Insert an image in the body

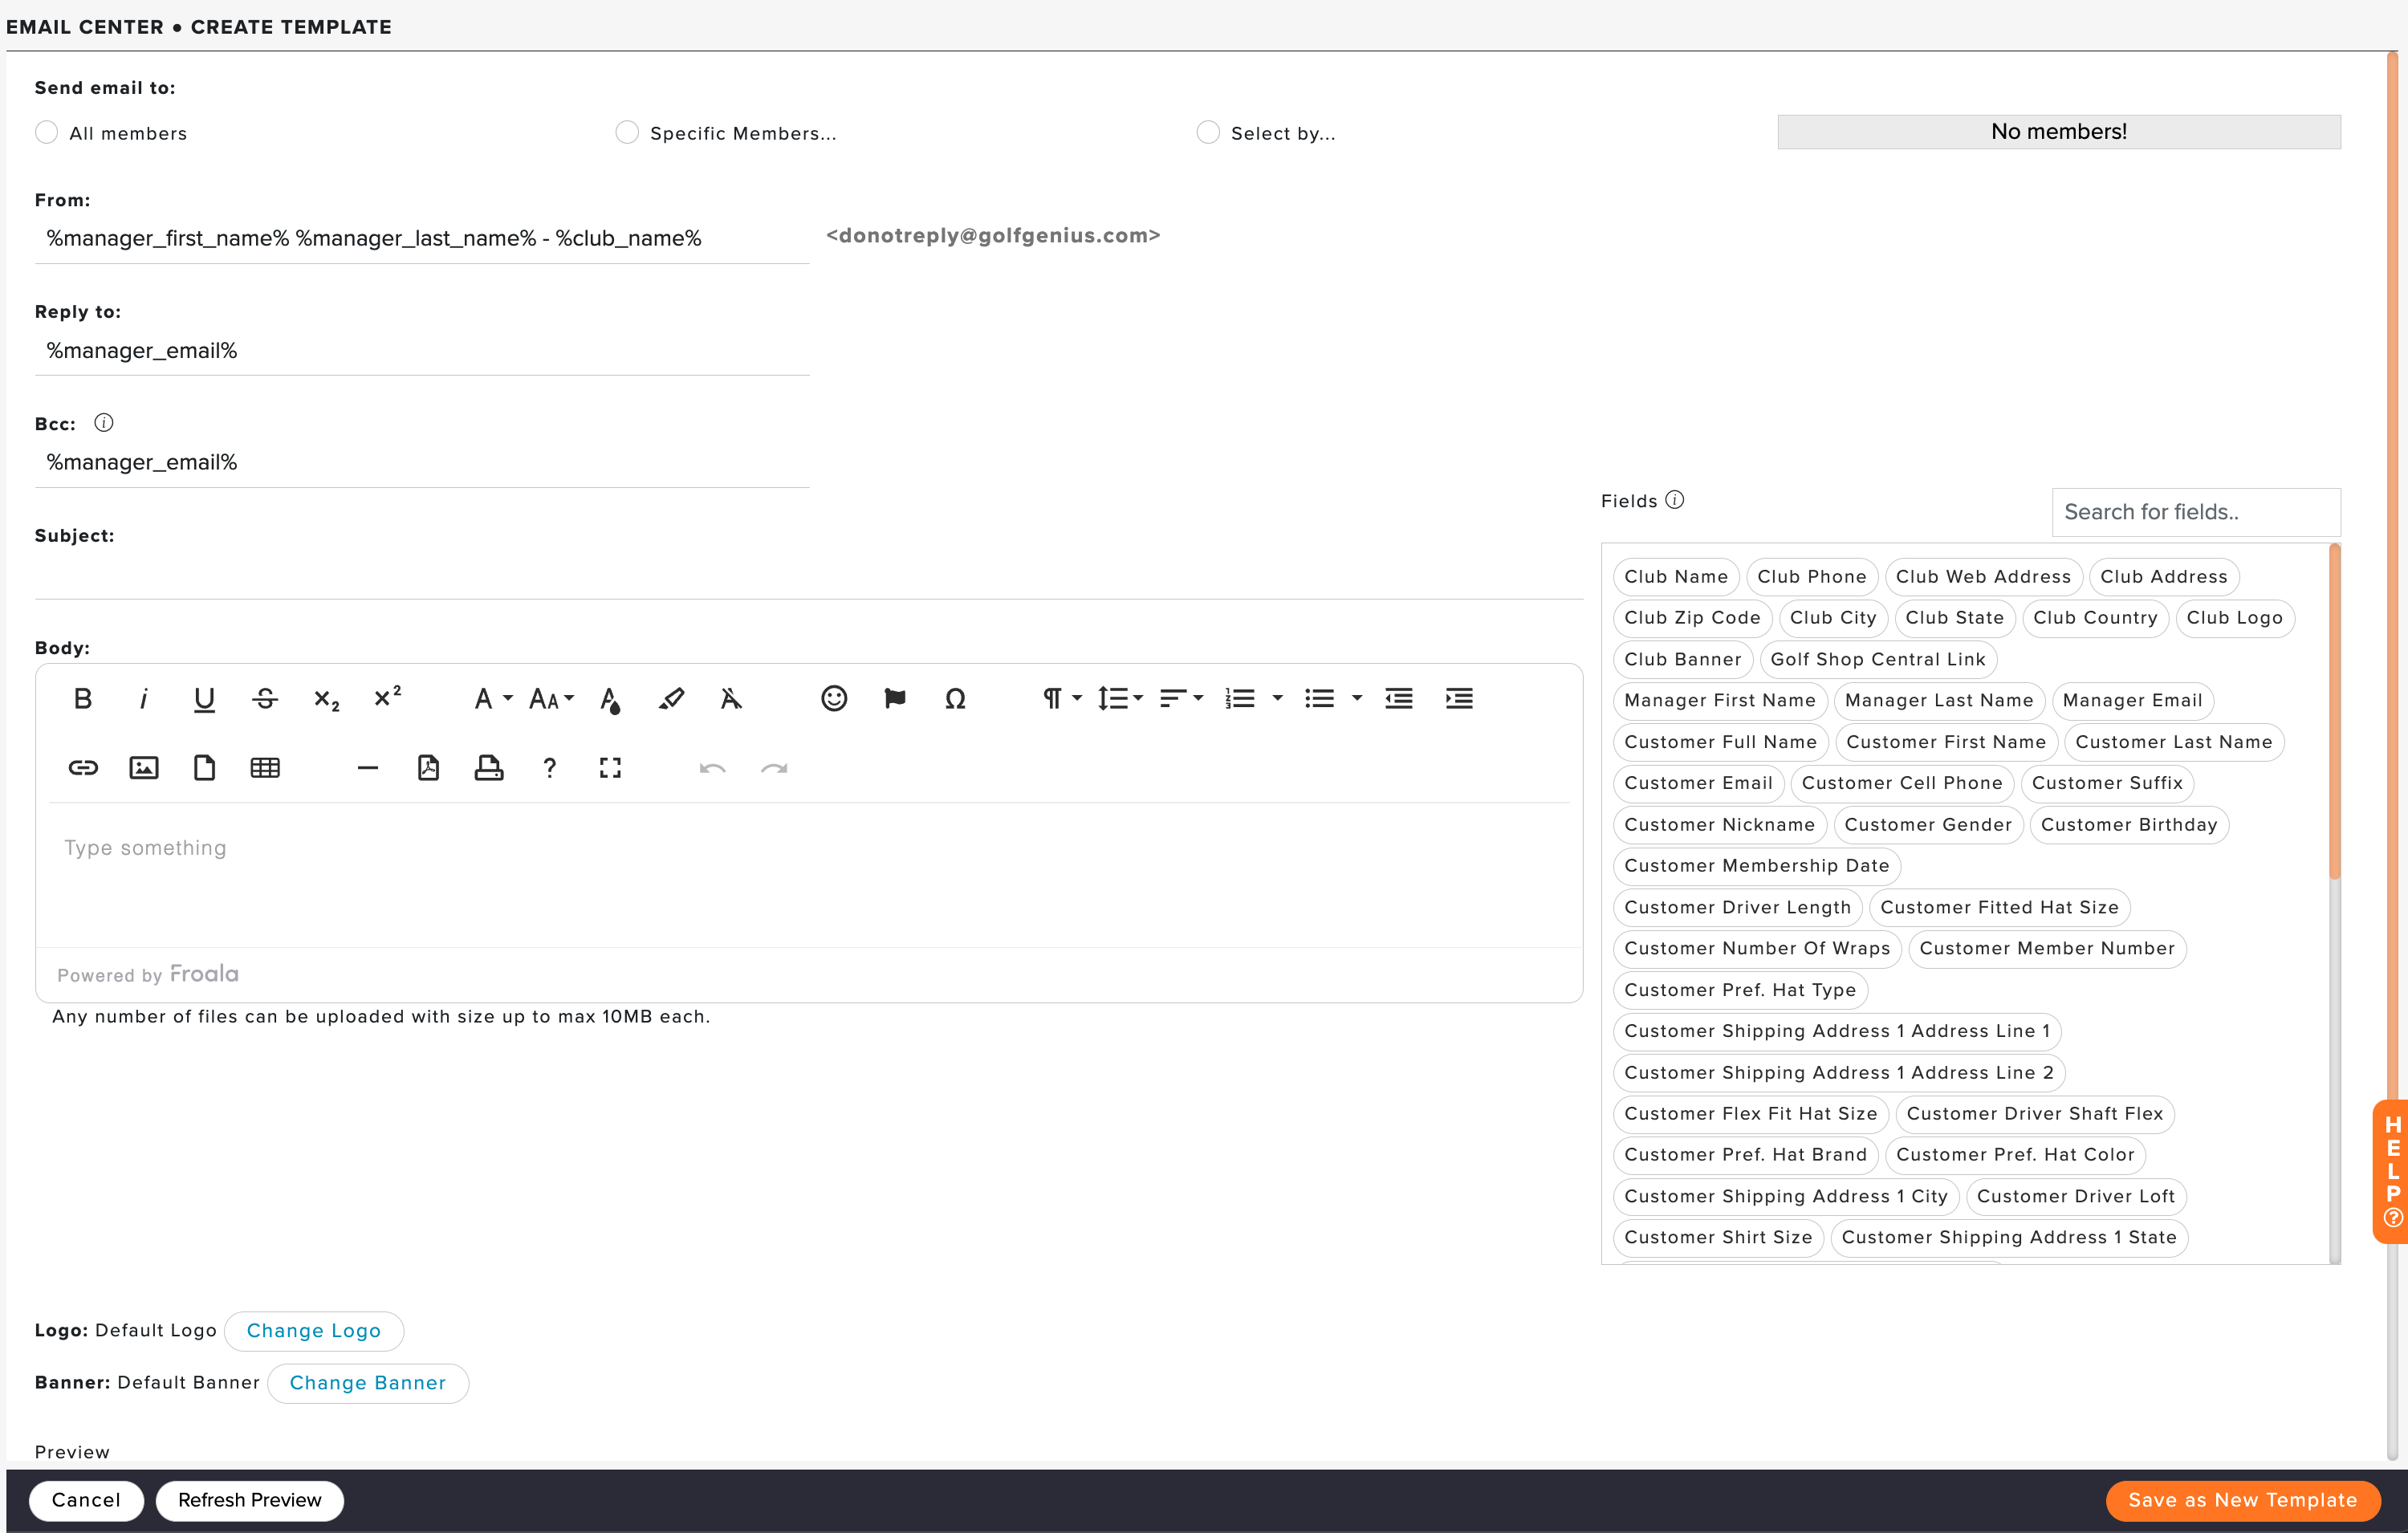144,768
